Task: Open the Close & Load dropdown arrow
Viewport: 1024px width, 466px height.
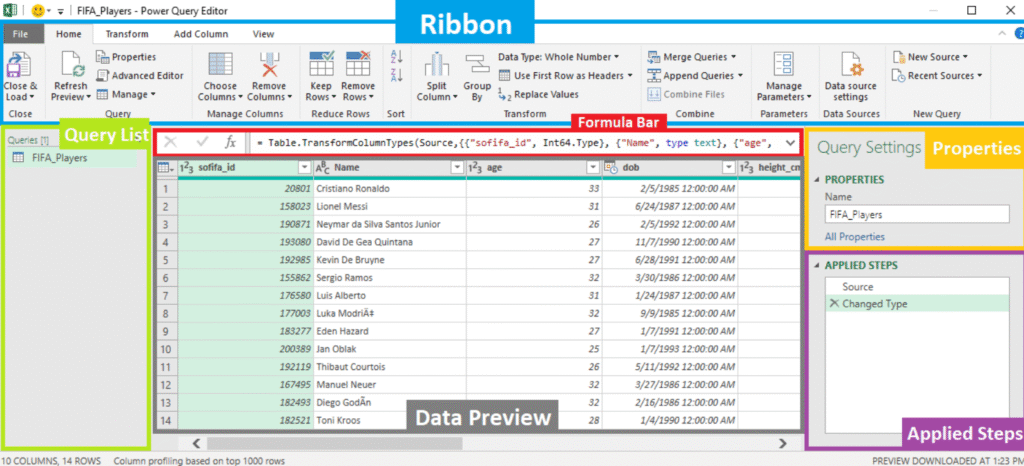Action: pyautogui.click(x=31, y=97)
